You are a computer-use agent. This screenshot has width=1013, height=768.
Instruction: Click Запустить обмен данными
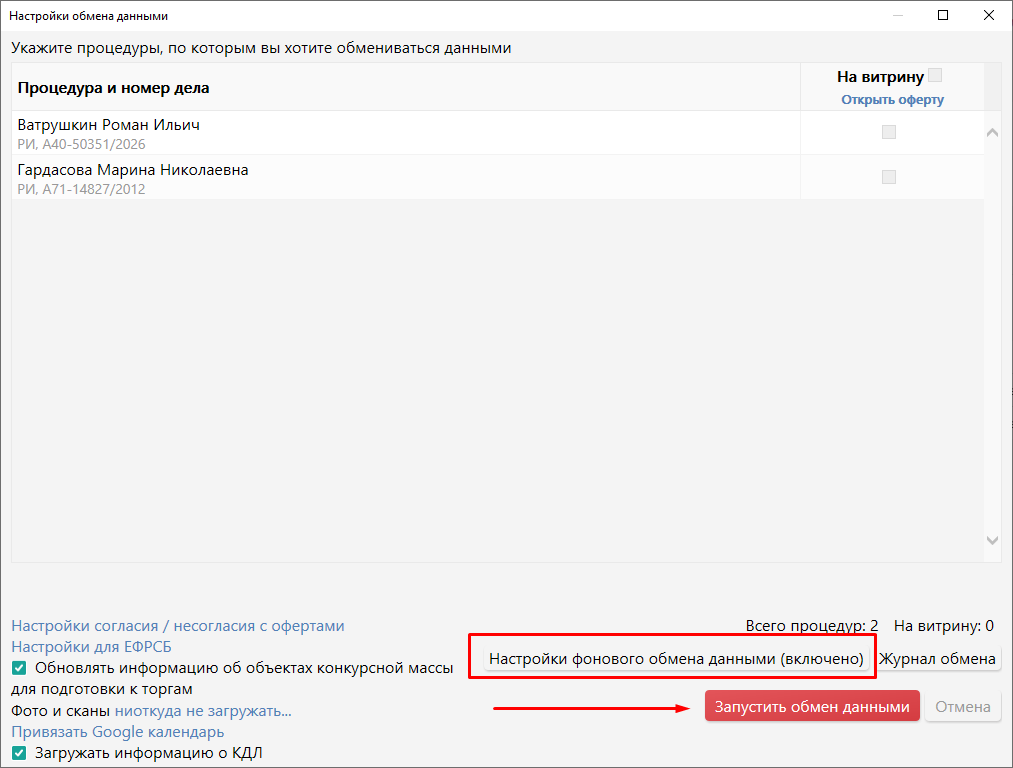click(x=812, y=707)
